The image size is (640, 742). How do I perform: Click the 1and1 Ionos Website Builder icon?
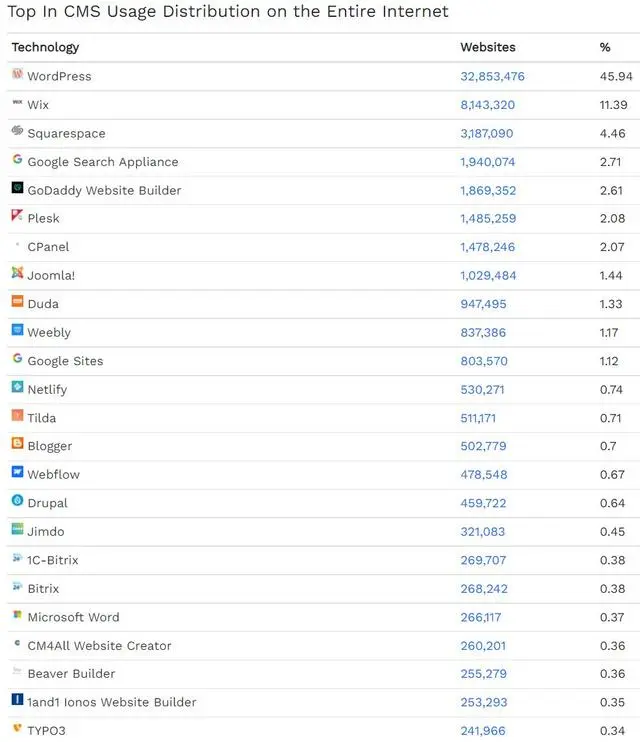(x=18, y=699)
